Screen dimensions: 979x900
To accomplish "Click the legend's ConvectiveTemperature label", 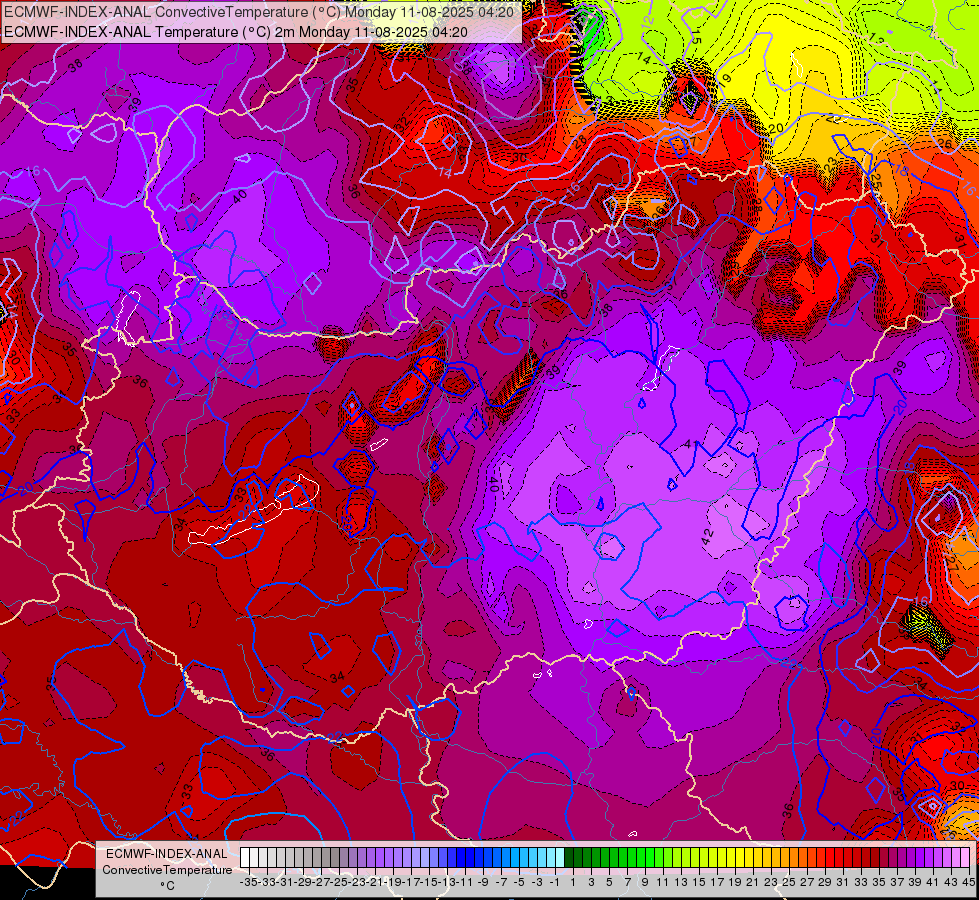I will click(167, 870).
